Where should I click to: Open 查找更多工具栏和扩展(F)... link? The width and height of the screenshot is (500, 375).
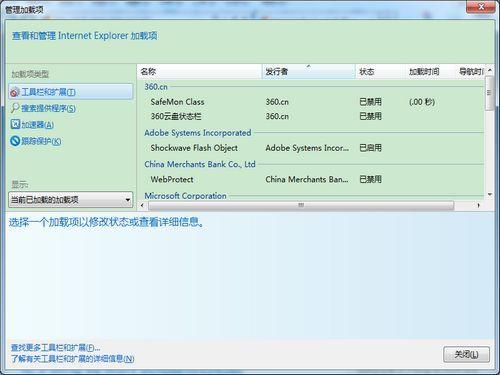tap(55, 348)
